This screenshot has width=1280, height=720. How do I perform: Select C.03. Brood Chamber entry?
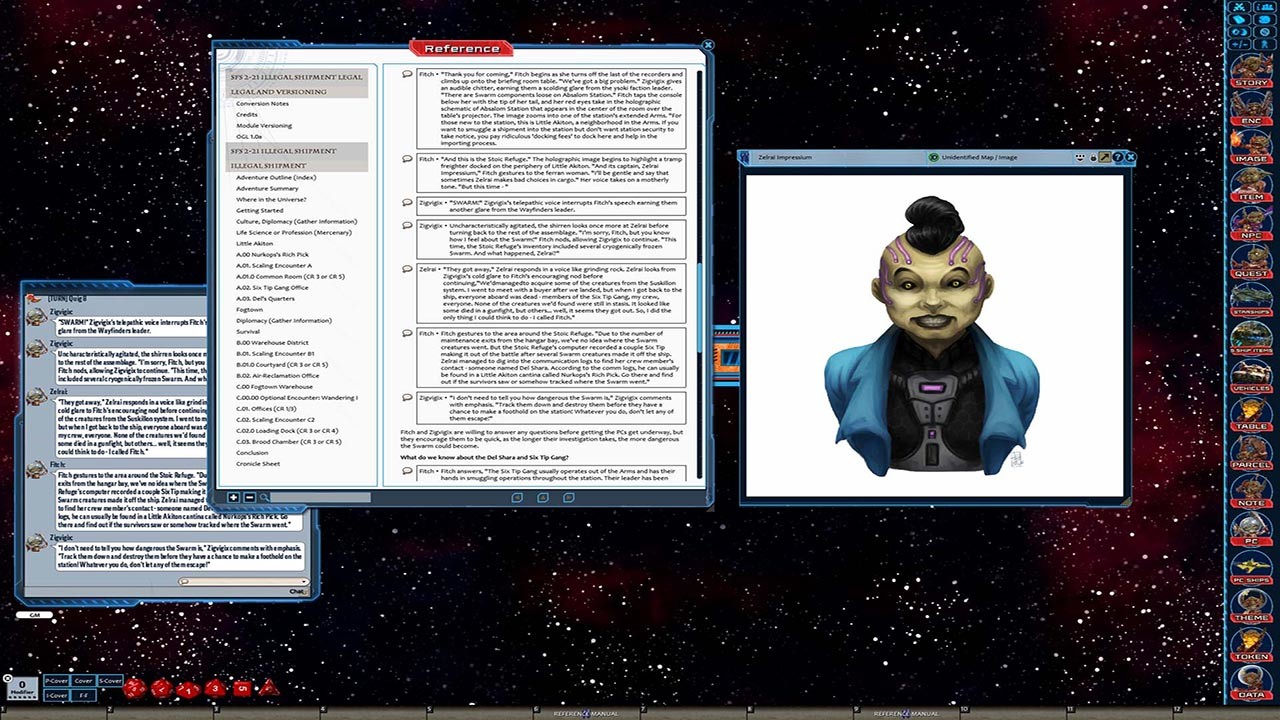(287, 441)
